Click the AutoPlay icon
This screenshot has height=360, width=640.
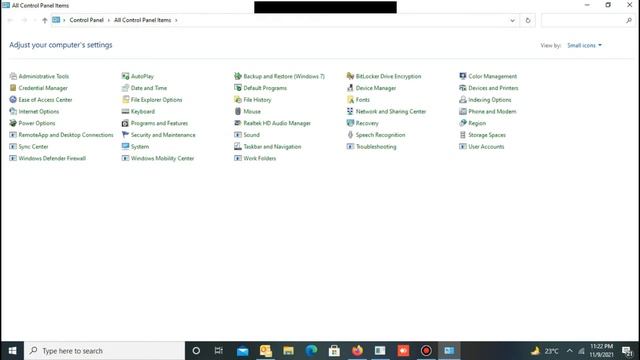click(x=125, y=76)
